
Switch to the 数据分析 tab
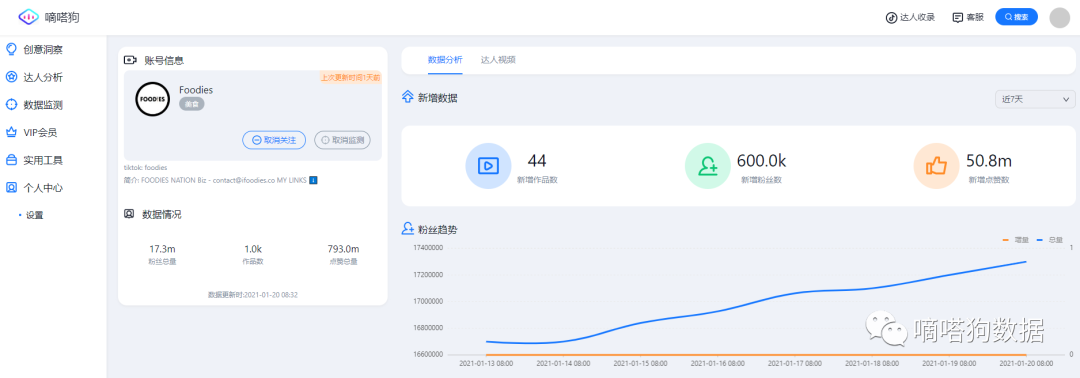[x=445, y=60]
